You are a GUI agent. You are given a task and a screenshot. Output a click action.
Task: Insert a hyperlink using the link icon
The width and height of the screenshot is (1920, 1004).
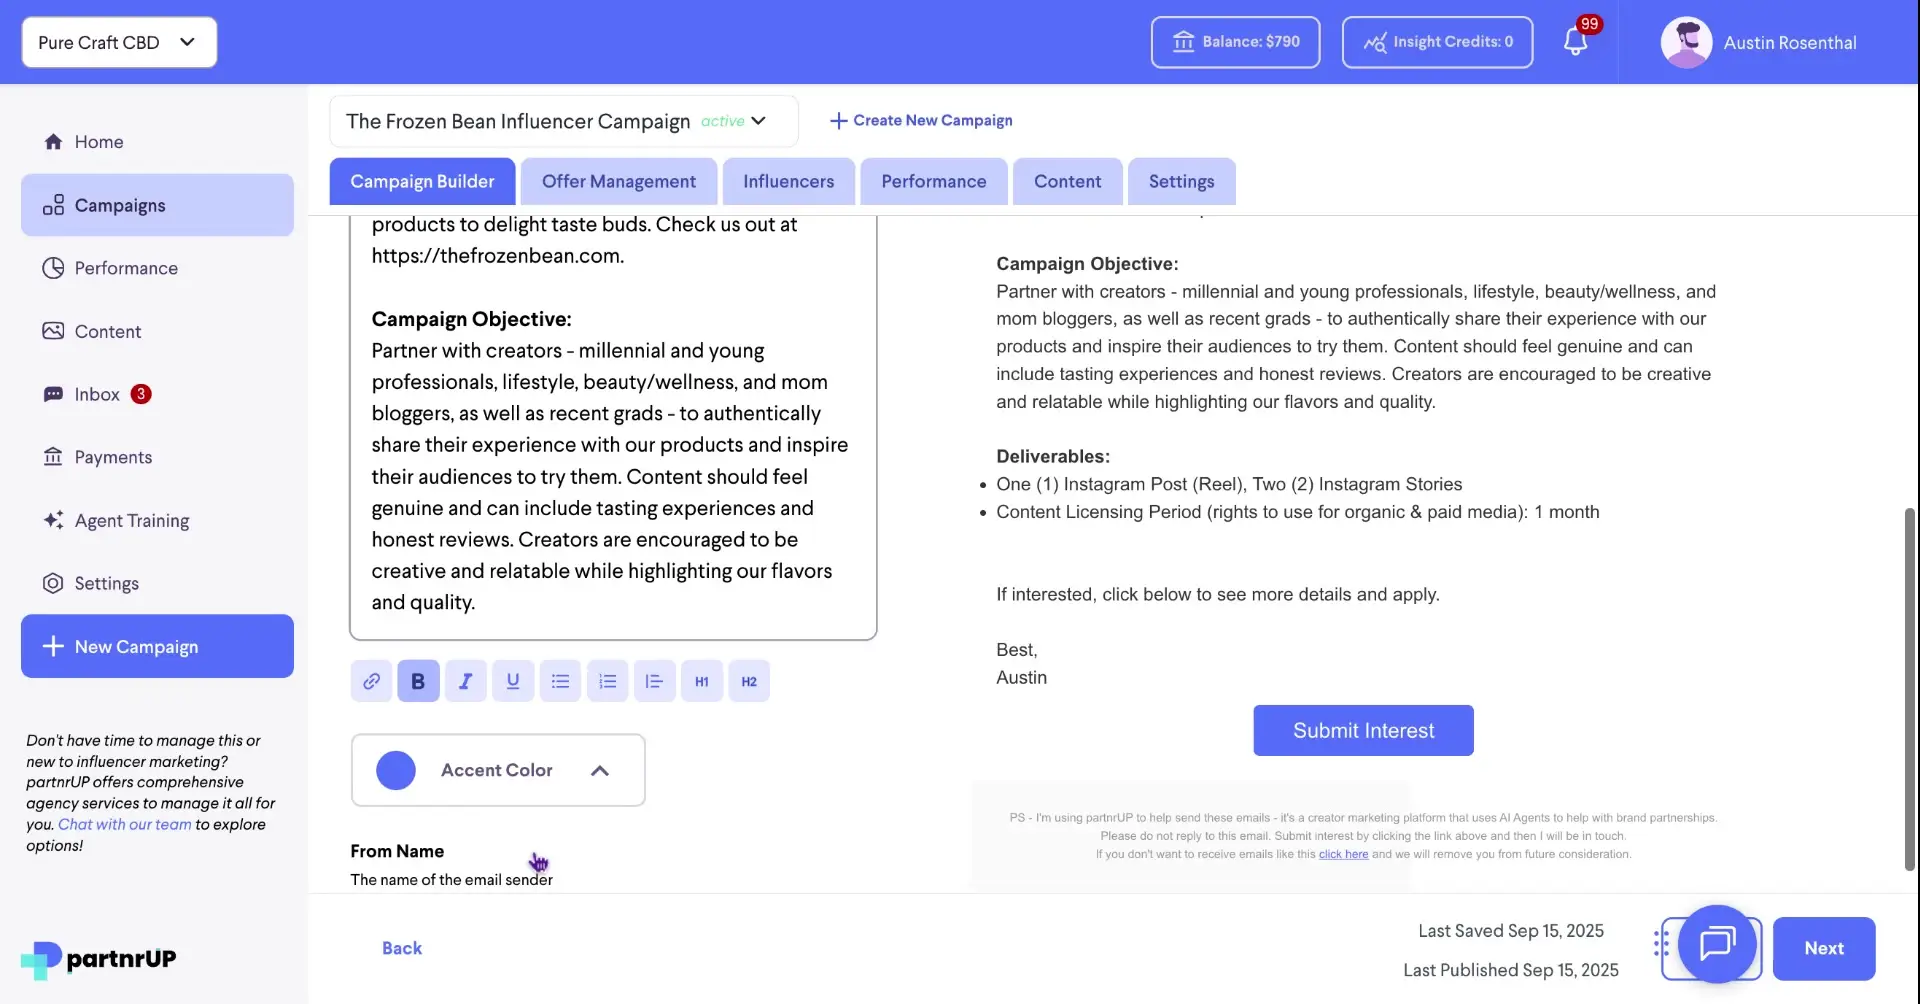click(x=371, y=680)
